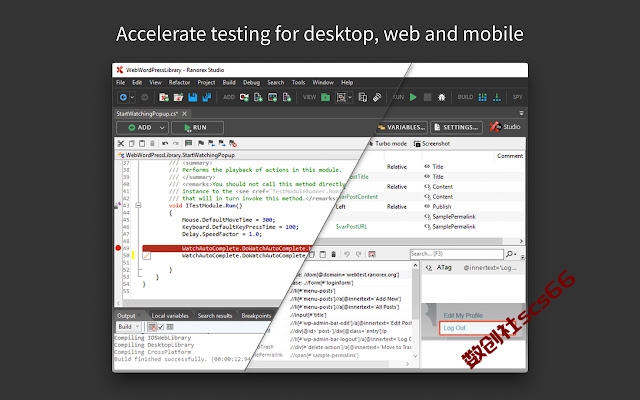This screenshot has width=640, height=400.
Task: Click the plug/connector icon in toolbar
Action: [377, 97]
